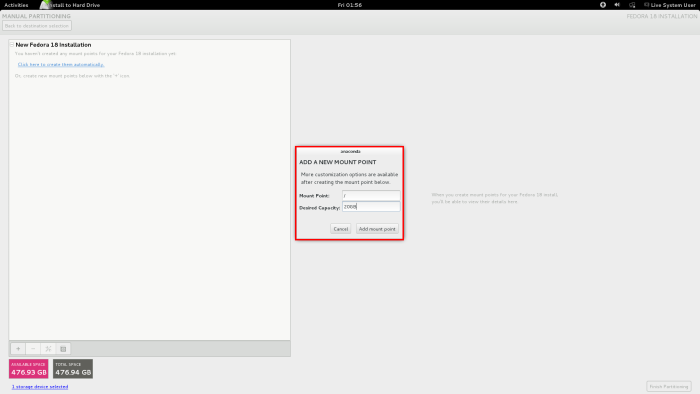Open the 1 storage device selected link

[x=40, y=386]
